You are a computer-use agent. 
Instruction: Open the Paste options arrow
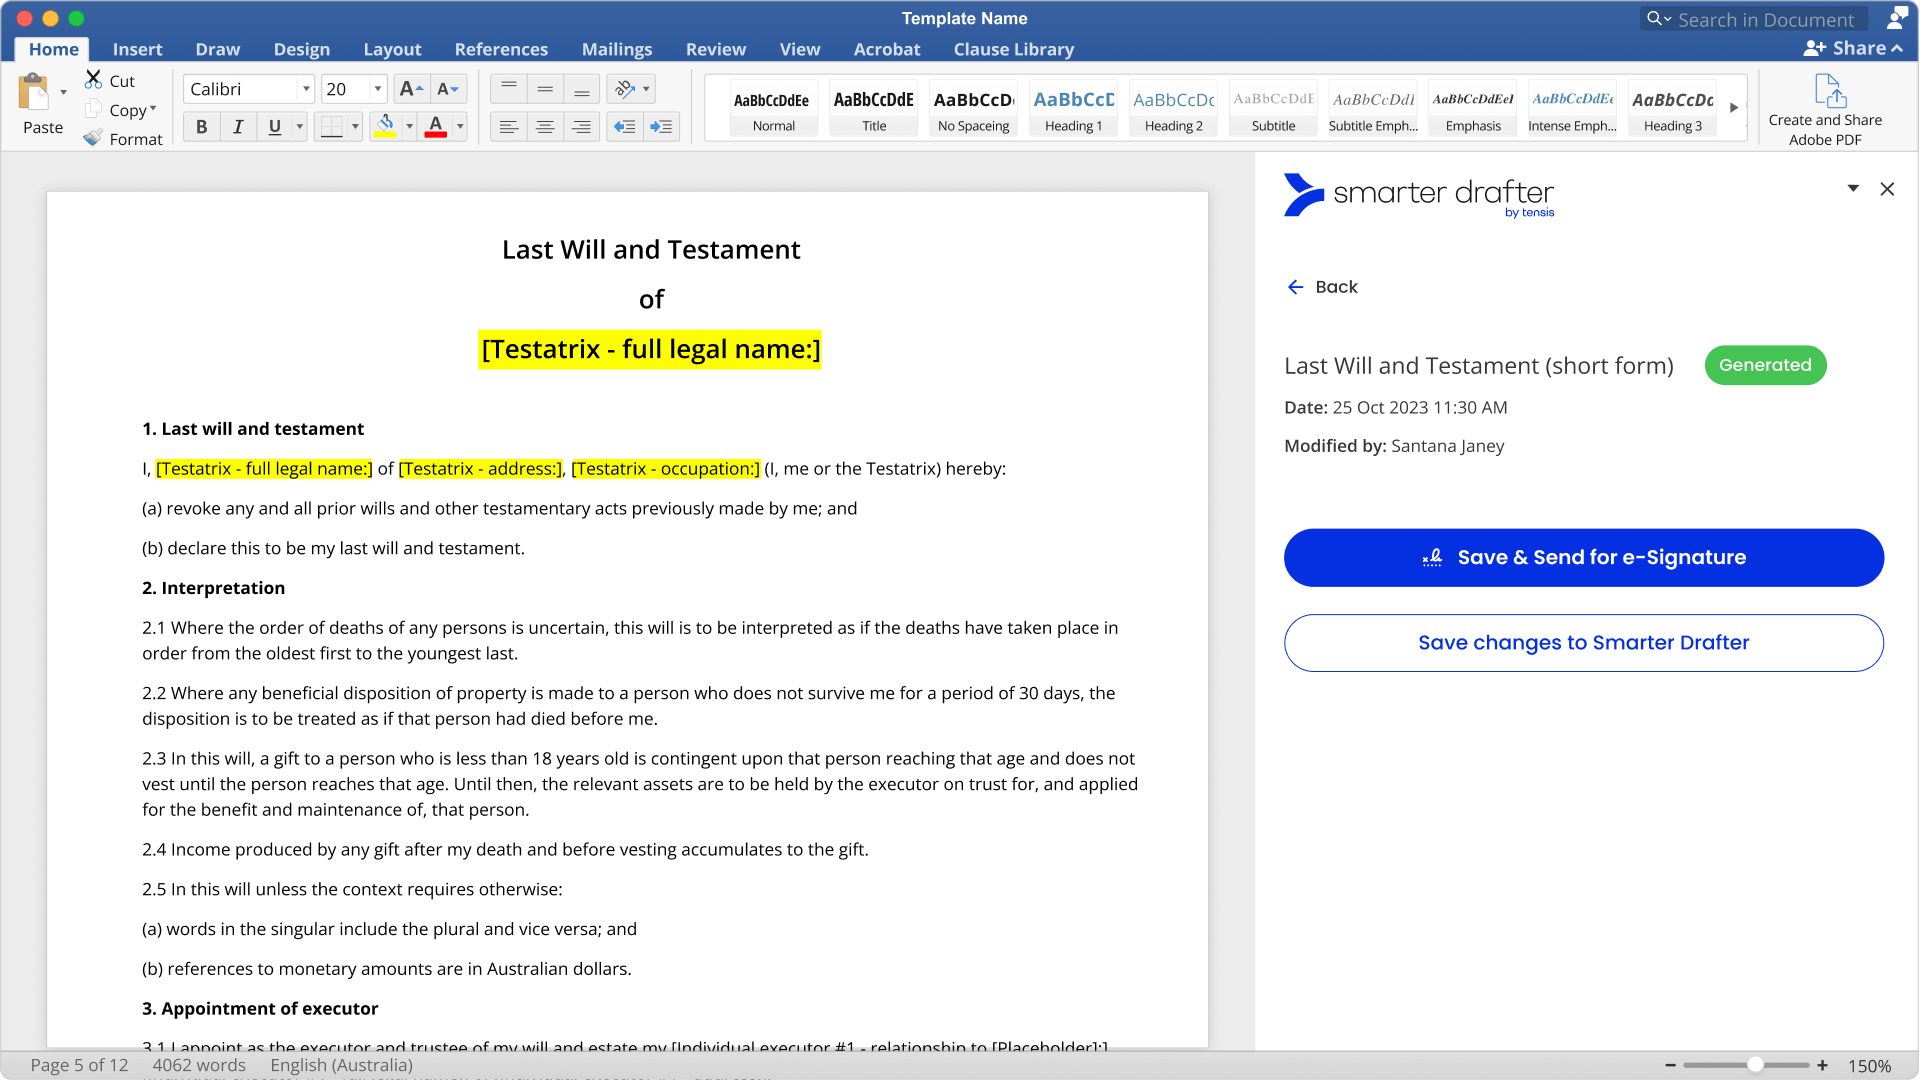pyautogui.click(x=63, y=92)
